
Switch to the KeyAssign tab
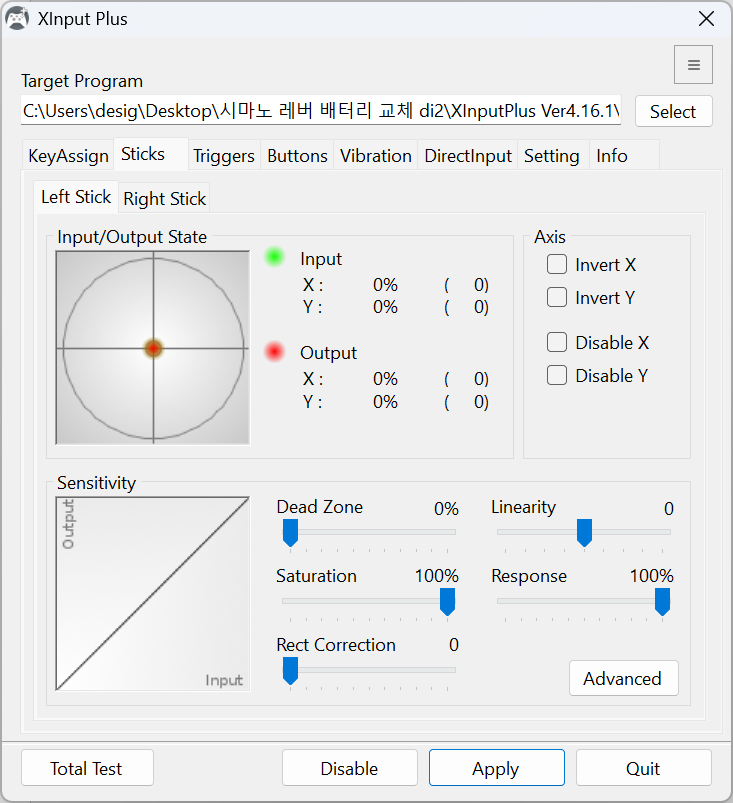click(x=68, y=156)
